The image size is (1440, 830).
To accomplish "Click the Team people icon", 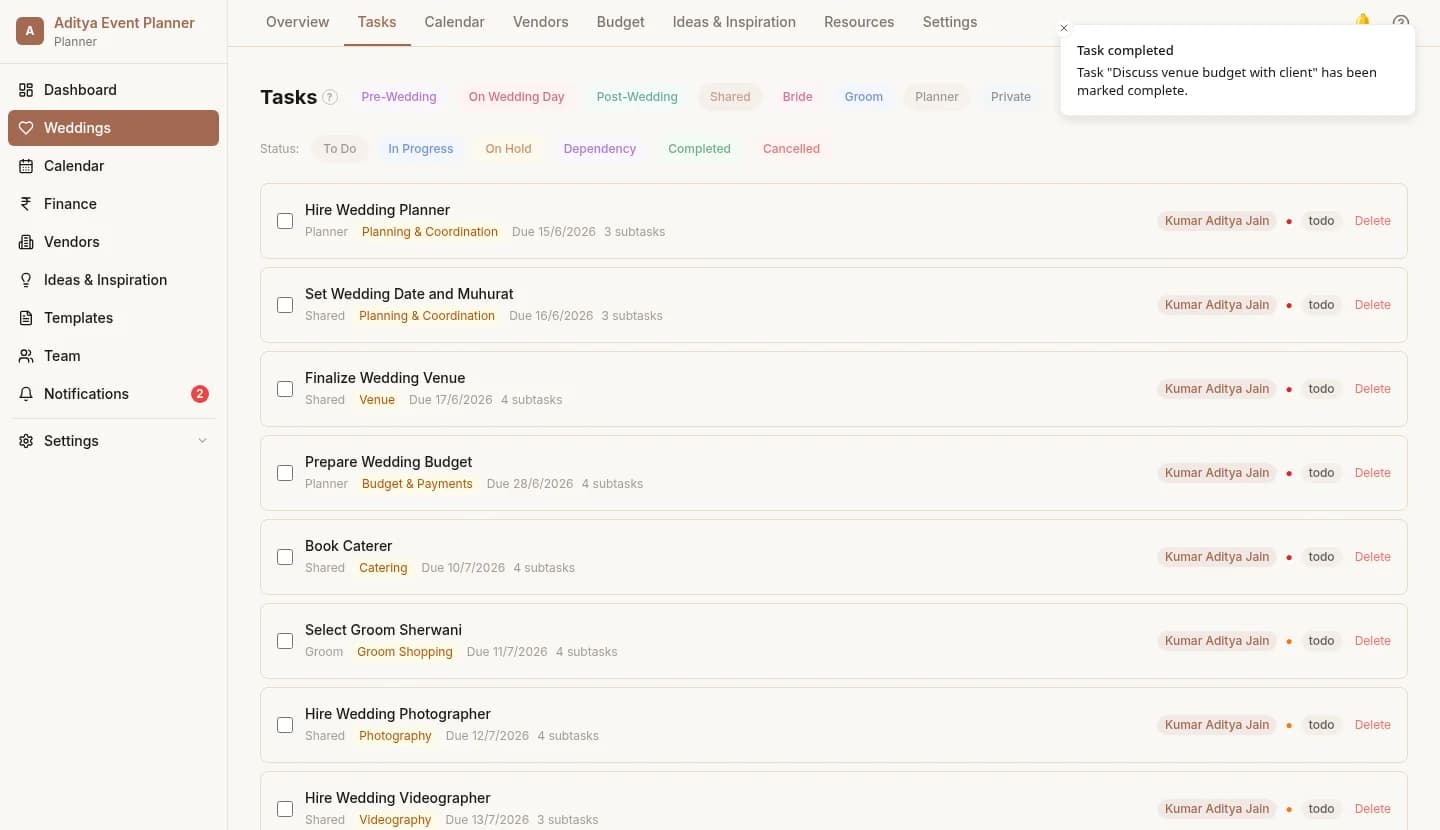I will pyautogui.click(x=26, y=356).
